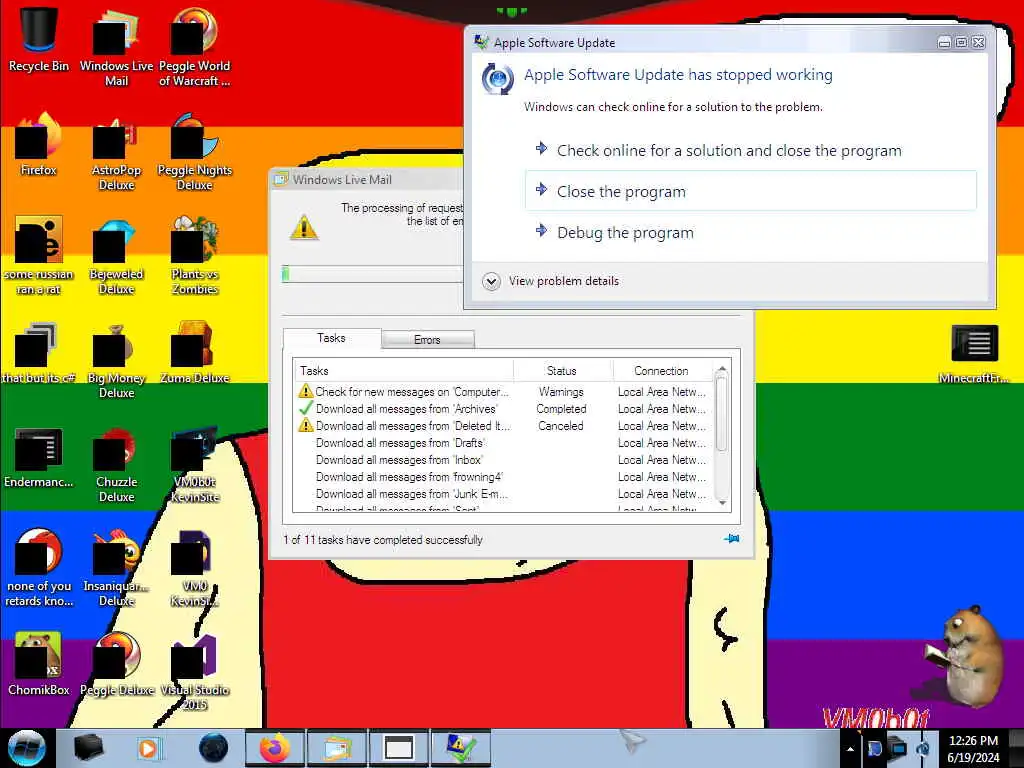Select 'that but its c#' desktop icon
Image resolution: width=1024 pixels, height=768 pixels.
[39, 351]
